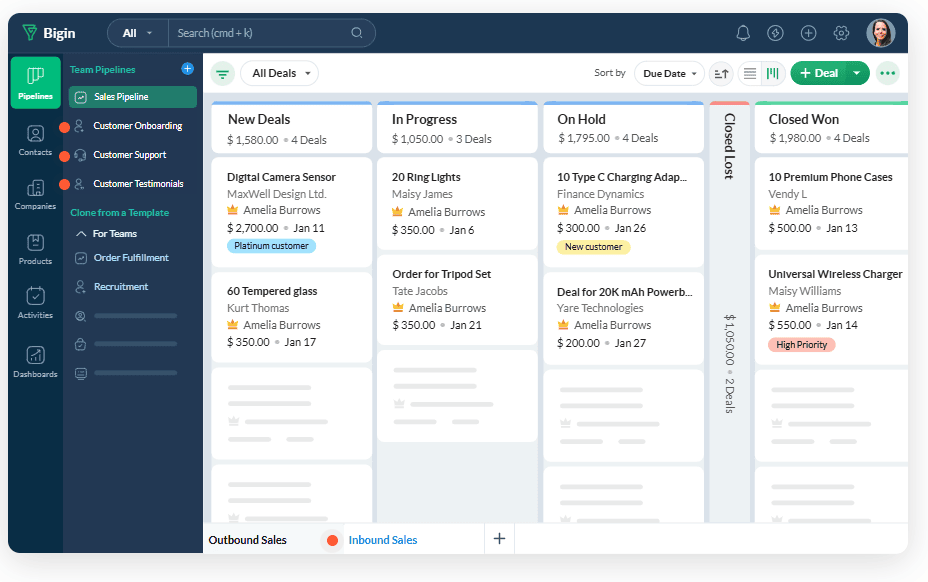Image resolution: width=928 pixels, height=582 pixels.
Task: Open the user profile avatar
Action: (x=881, y=33)
